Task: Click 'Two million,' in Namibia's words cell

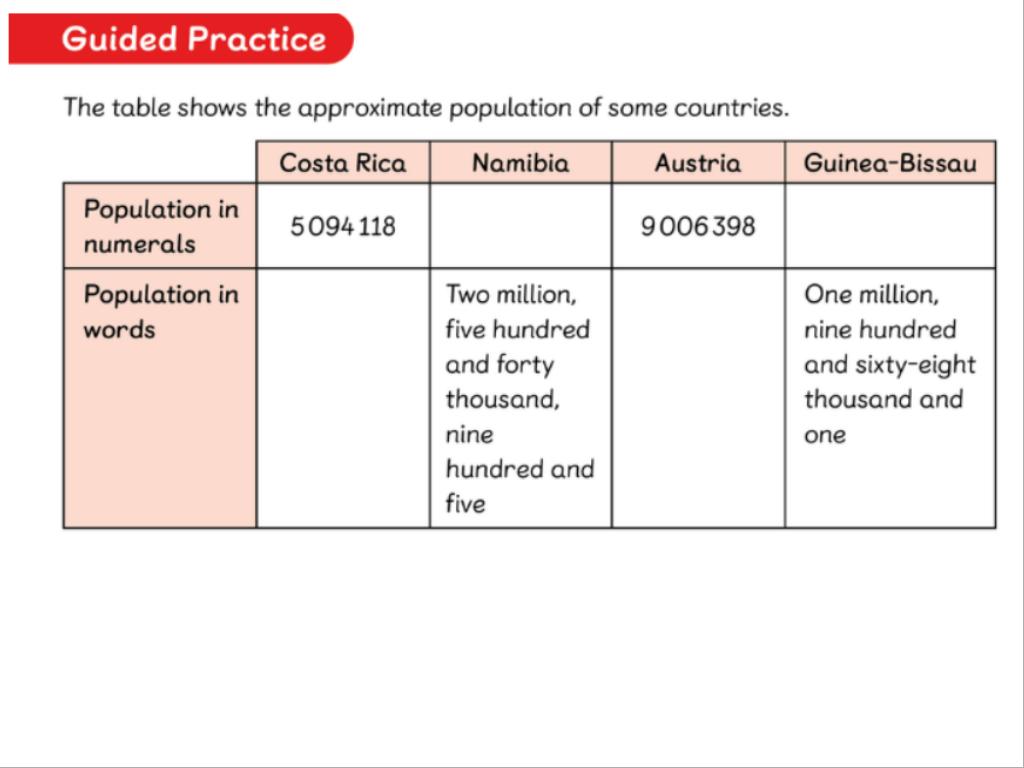Action: point(511,295)
